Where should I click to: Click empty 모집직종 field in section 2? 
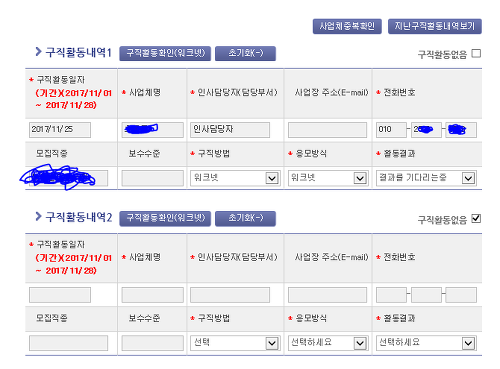(68, 343)
